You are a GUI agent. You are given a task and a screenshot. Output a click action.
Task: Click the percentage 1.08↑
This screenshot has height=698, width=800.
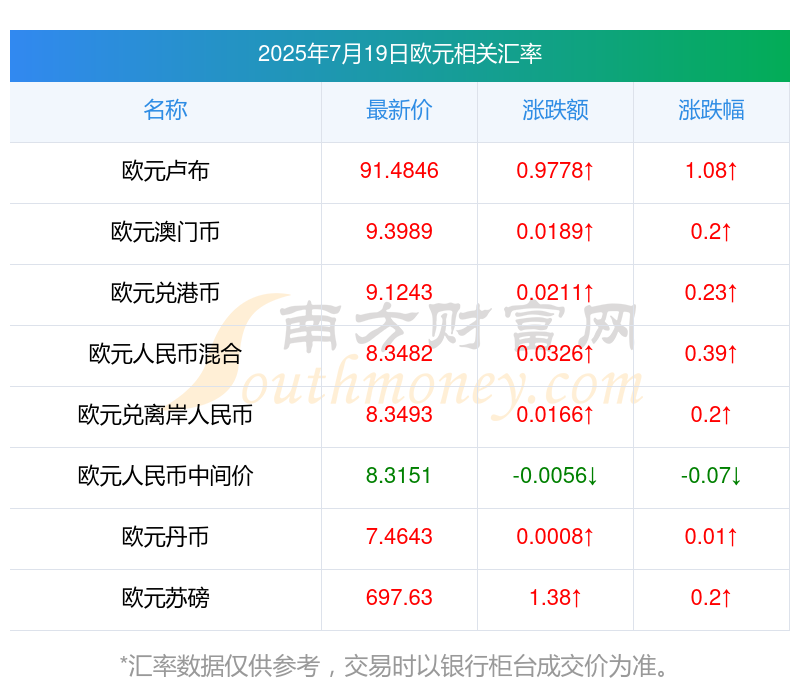(x=711, y=171)
